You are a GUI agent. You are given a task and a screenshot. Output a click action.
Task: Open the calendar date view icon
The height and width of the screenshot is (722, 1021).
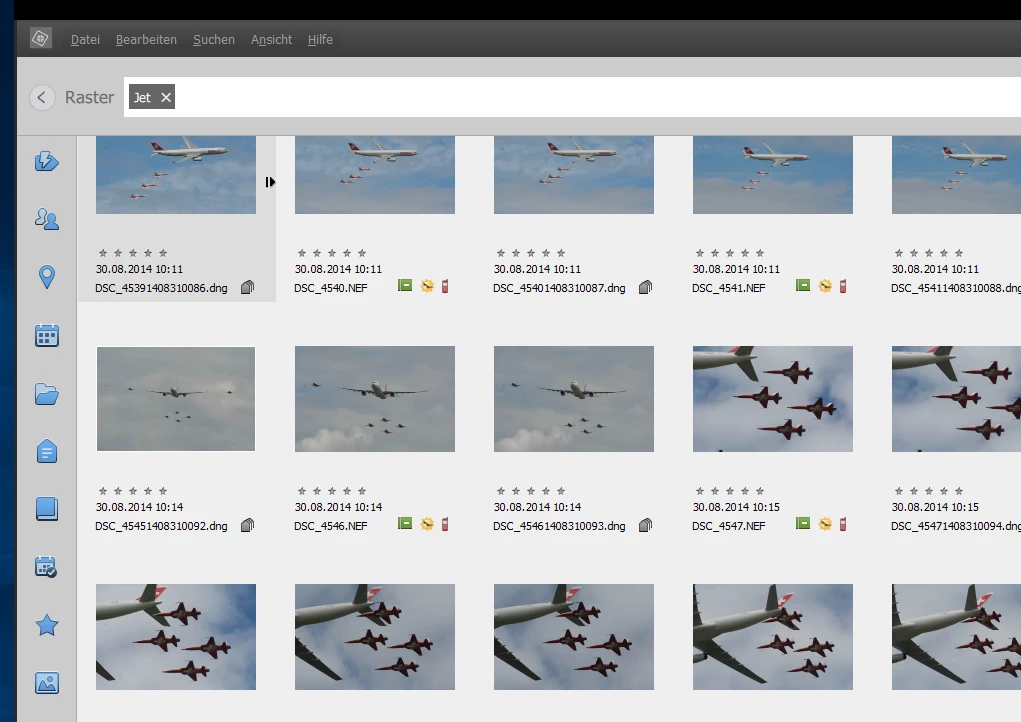47,335
